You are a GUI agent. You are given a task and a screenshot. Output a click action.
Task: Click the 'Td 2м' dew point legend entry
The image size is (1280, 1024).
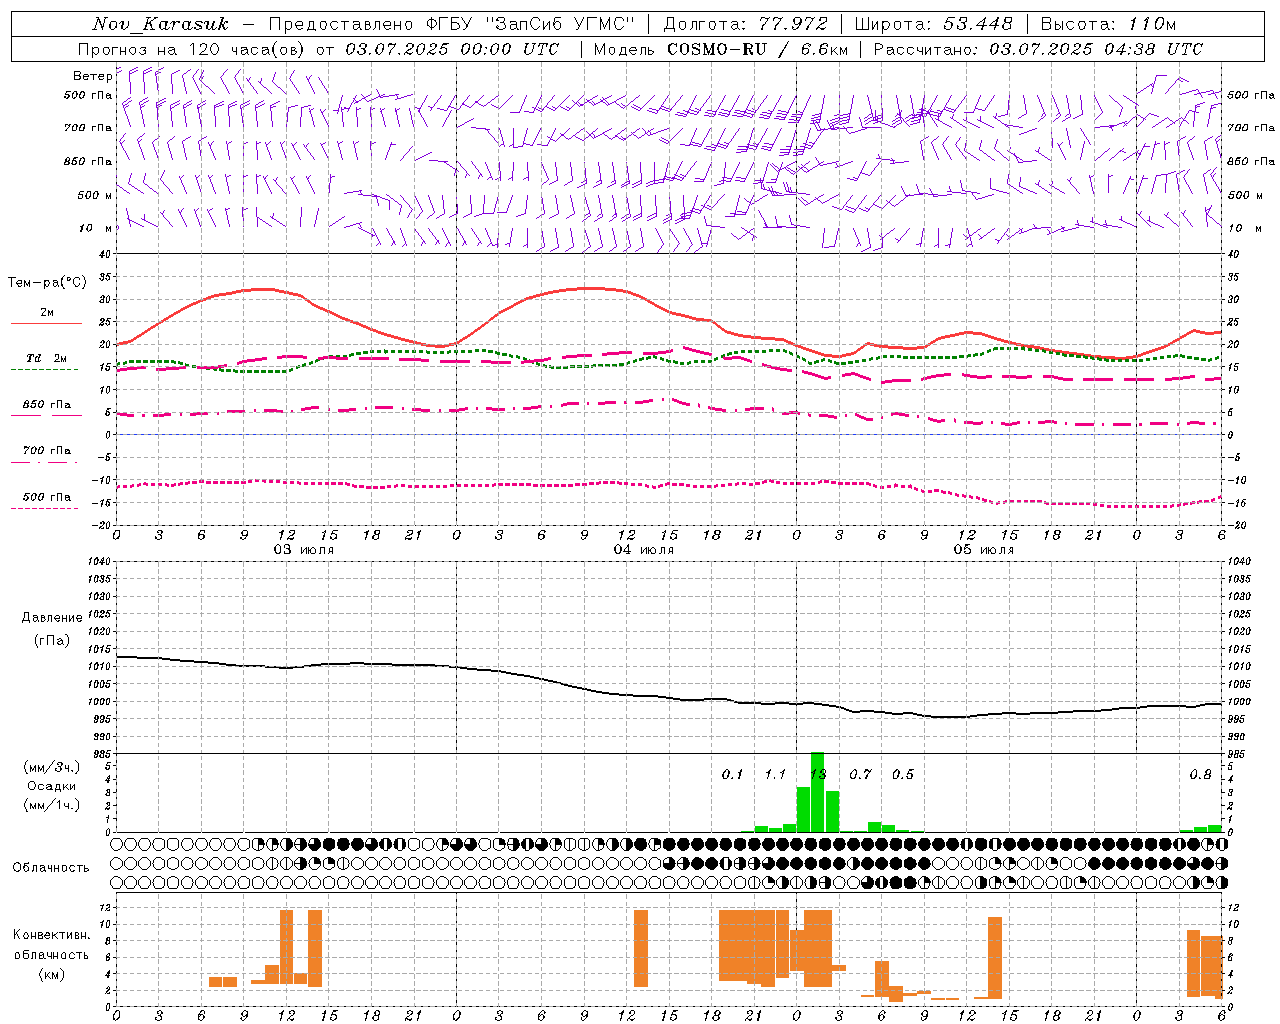coord(46,358)
